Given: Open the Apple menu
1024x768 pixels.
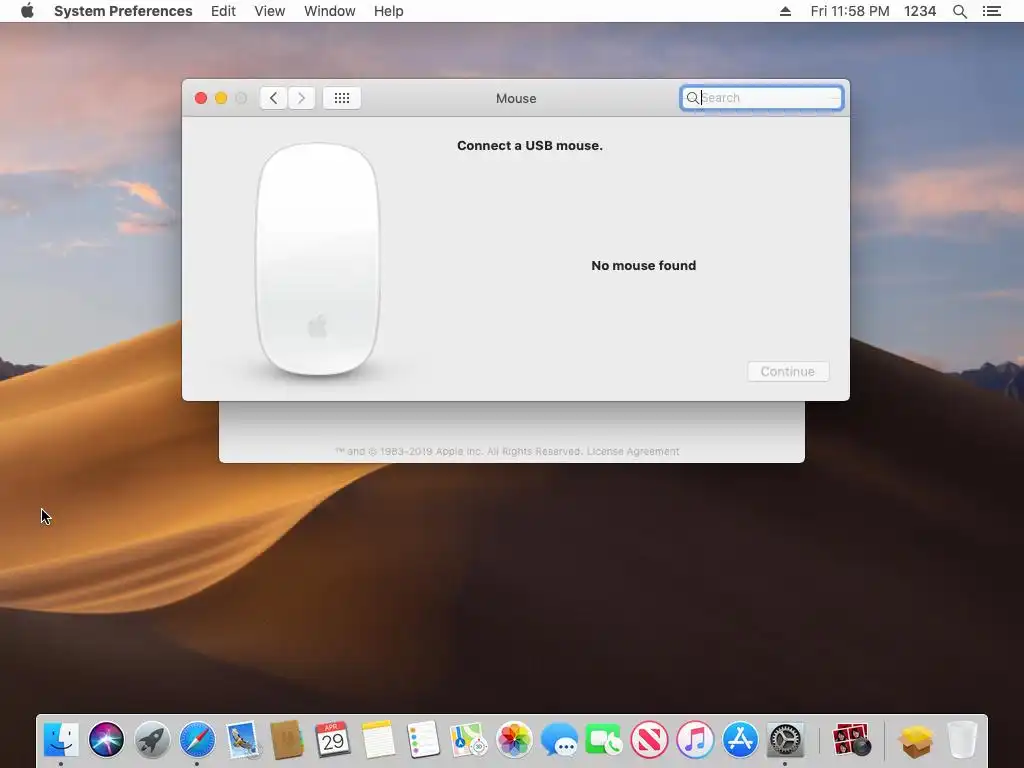Looking at the screenshot, I should click(x=27, y=11).
